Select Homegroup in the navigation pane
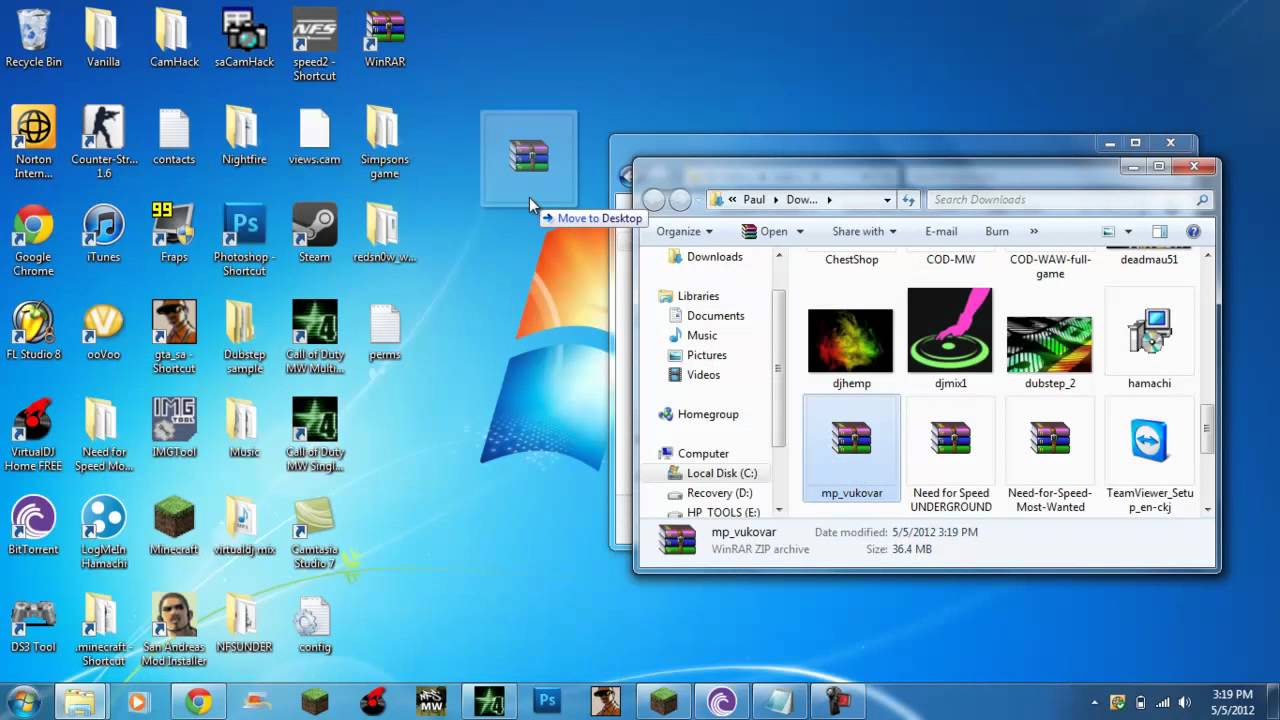Screen dimensions: 1280x720 click(x=707, y=414)
